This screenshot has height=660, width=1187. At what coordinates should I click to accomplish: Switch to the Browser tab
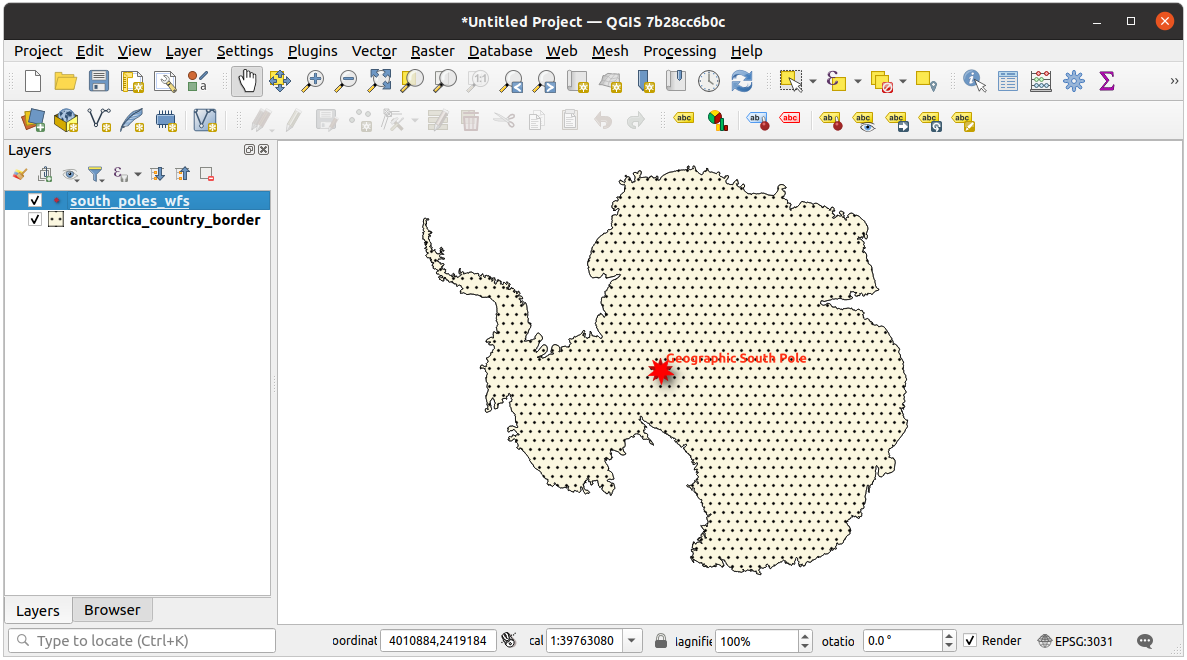(112, 610)
